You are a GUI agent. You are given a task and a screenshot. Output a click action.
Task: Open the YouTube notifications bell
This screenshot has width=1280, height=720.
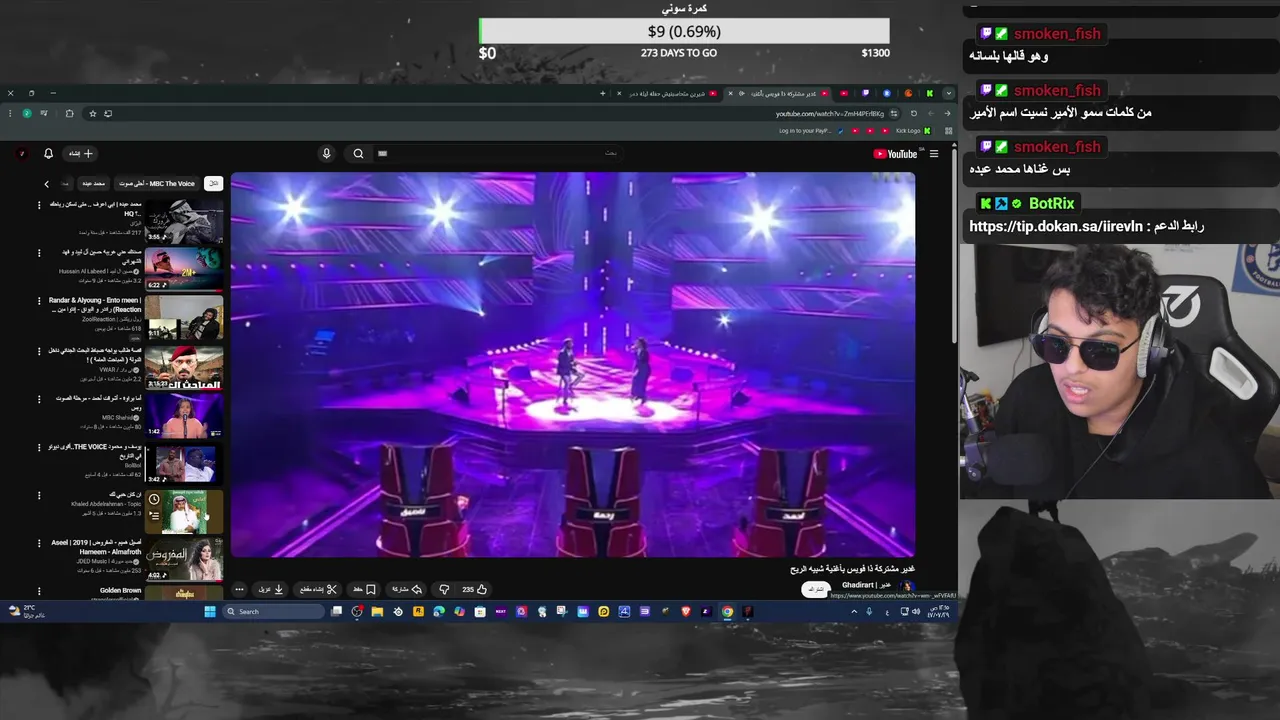click(48, 153)
